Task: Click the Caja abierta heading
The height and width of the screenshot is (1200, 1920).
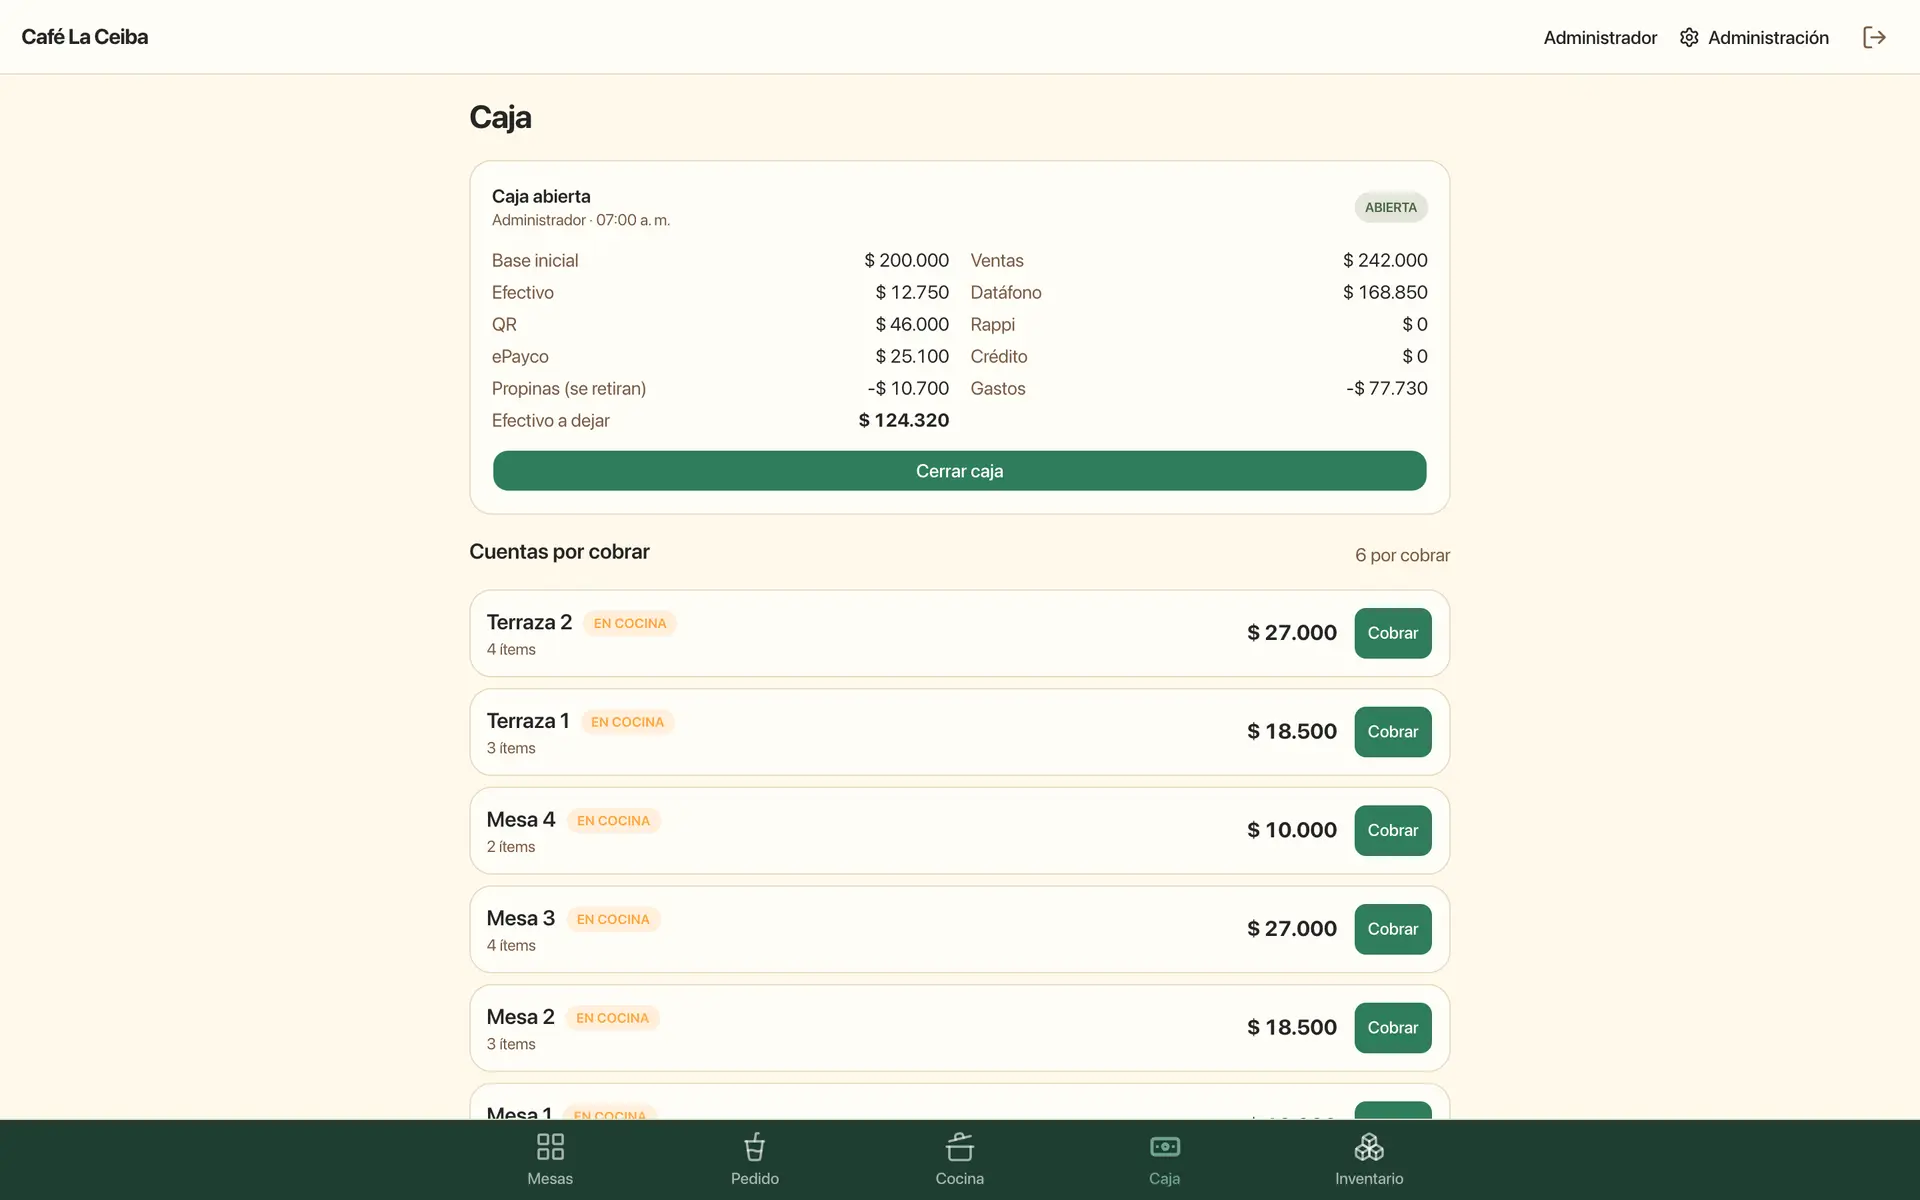Action: pos(541,196)
